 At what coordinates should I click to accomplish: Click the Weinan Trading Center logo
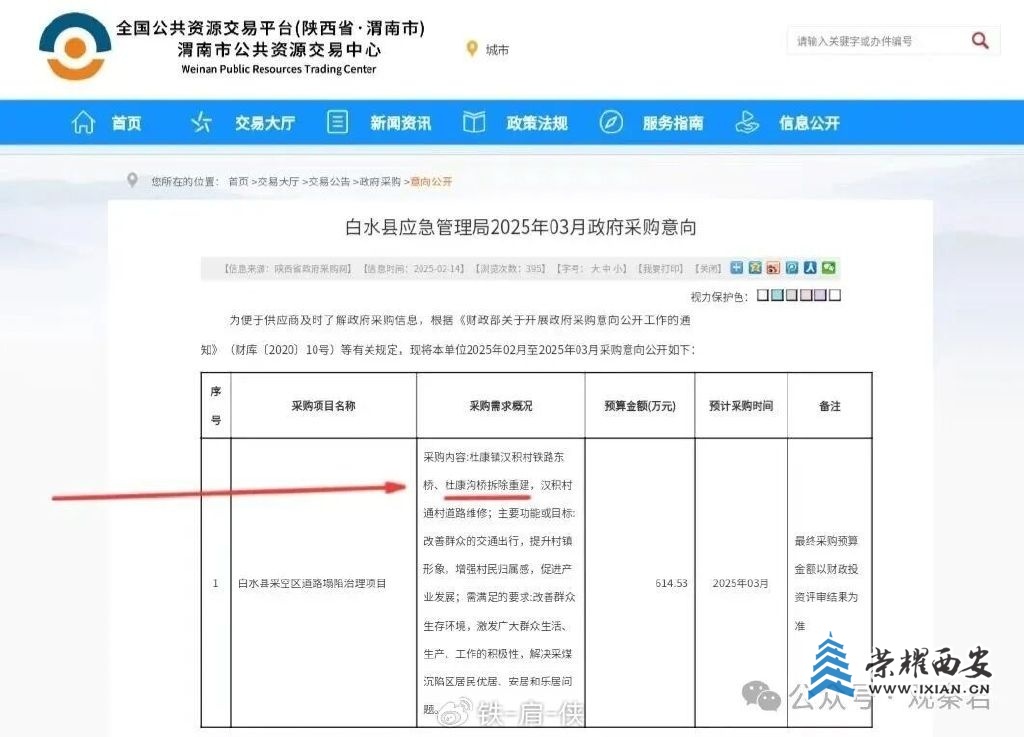click(75, 46)
